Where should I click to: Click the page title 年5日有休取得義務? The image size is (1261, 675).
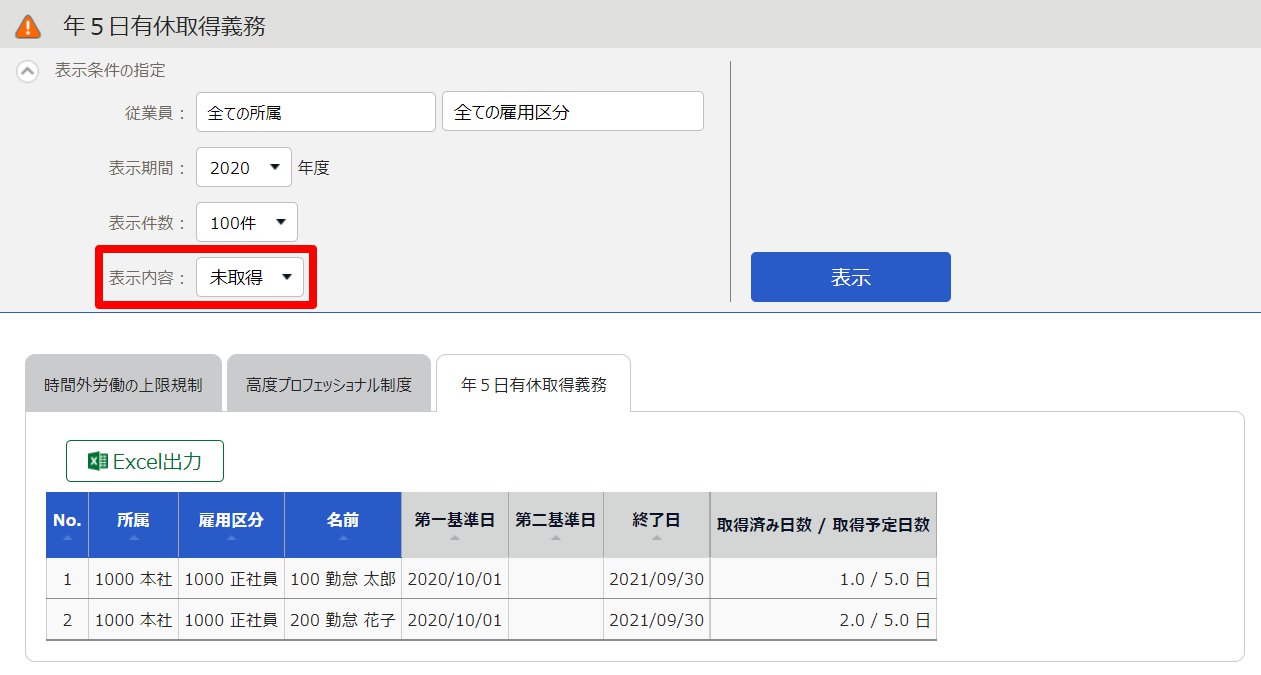point(164,26)
